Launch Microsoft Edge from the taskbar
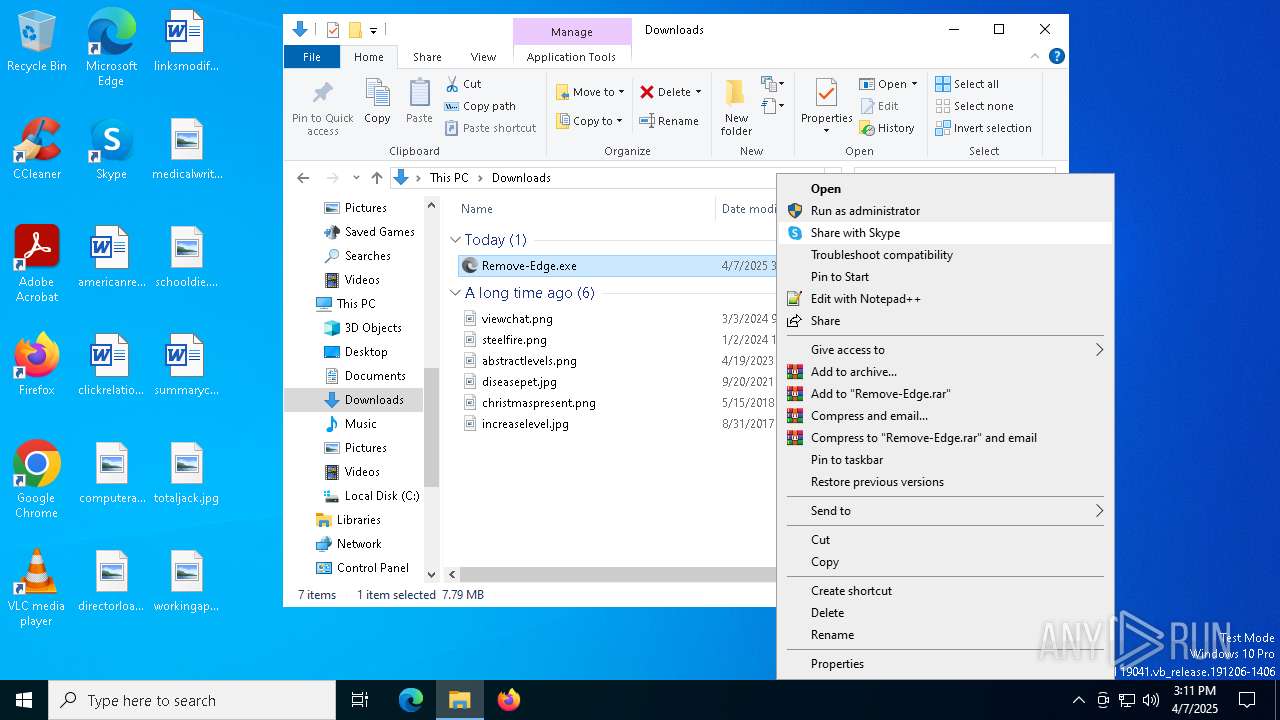The image size is (1280, 720). coord(411,700)
